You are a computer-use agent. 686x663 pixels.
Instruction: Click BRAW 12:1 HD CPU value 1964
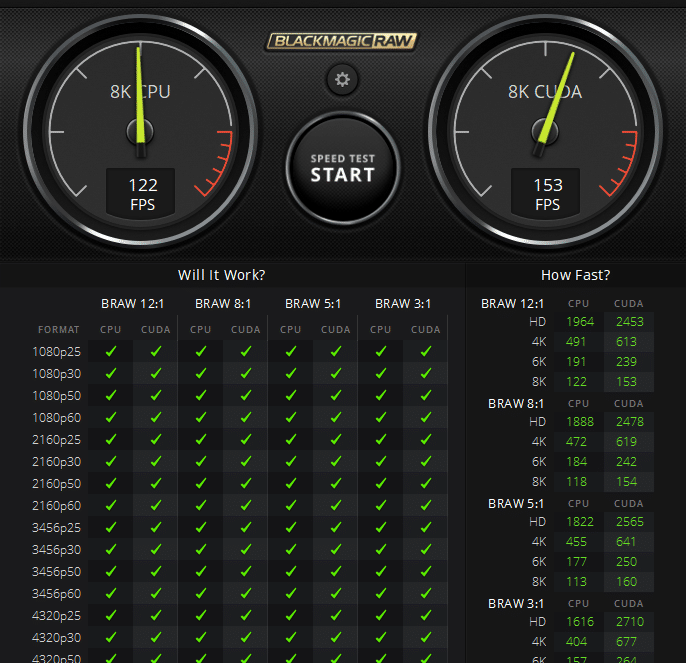coord(580,322)
